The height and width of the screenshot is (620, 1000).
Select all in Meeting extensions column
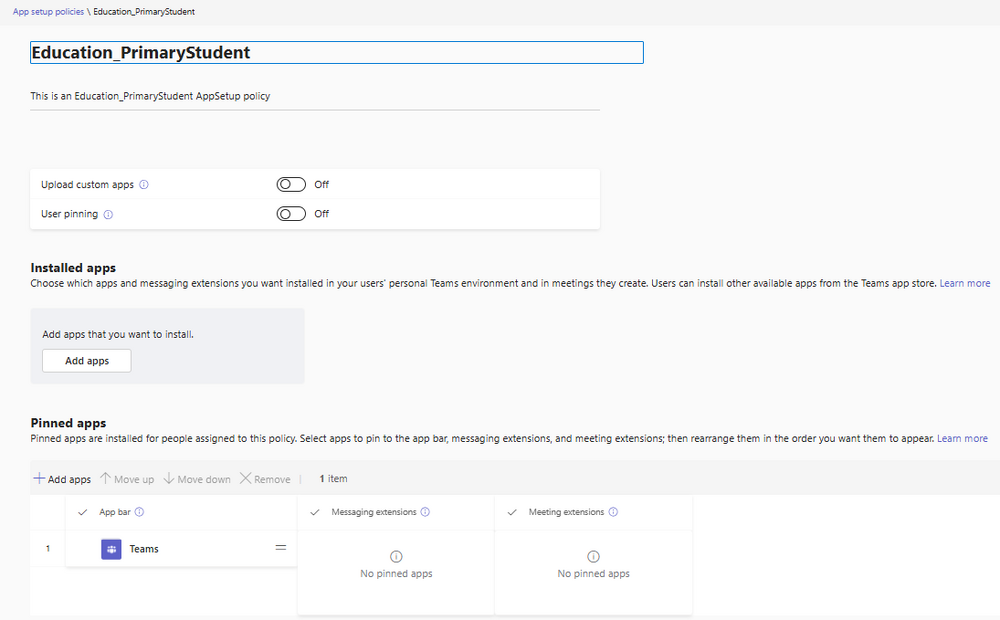(x=511, y=512)
